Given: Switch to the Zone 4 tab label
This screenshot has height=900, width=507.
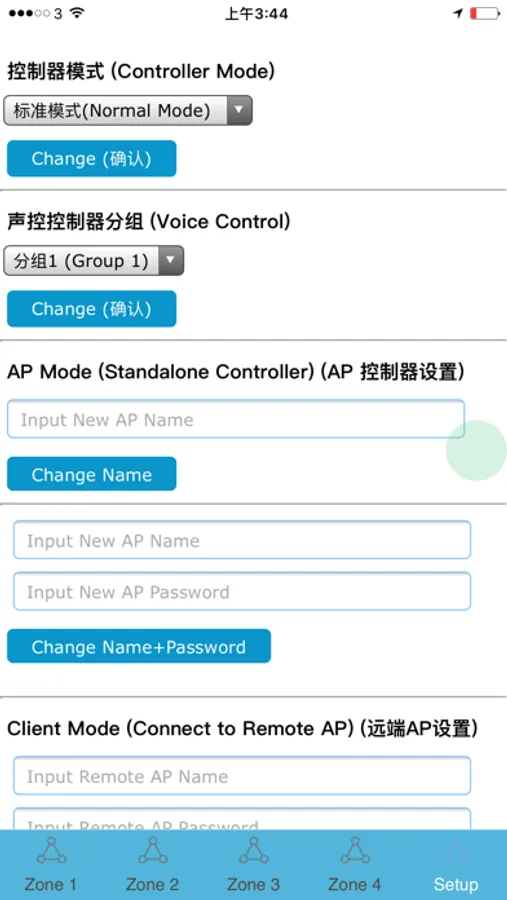Looking at the screenshot, I should coord(354,884).
